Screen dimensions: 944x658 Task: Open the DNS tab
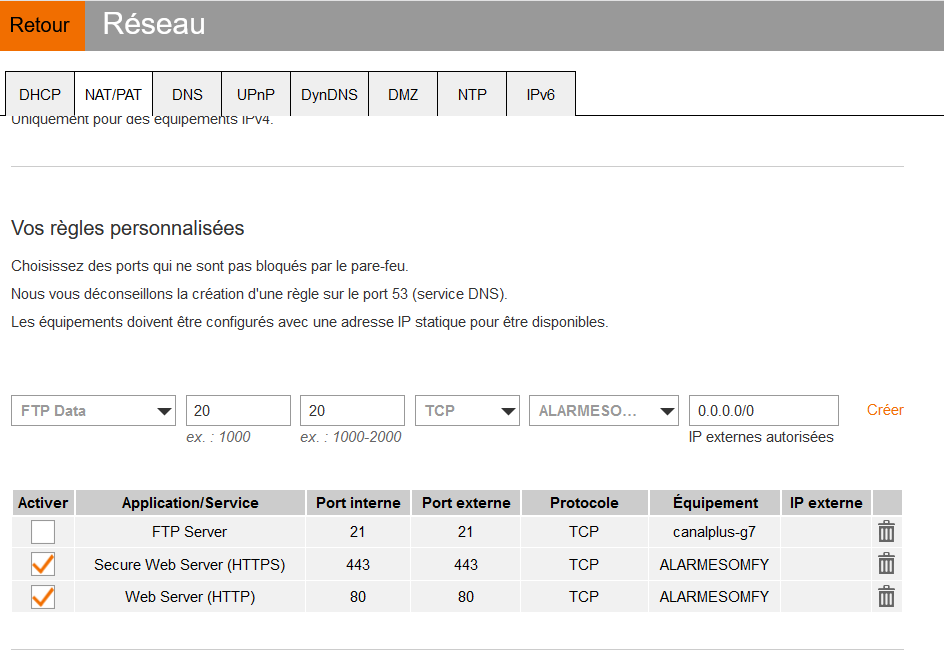pos(187,95)
